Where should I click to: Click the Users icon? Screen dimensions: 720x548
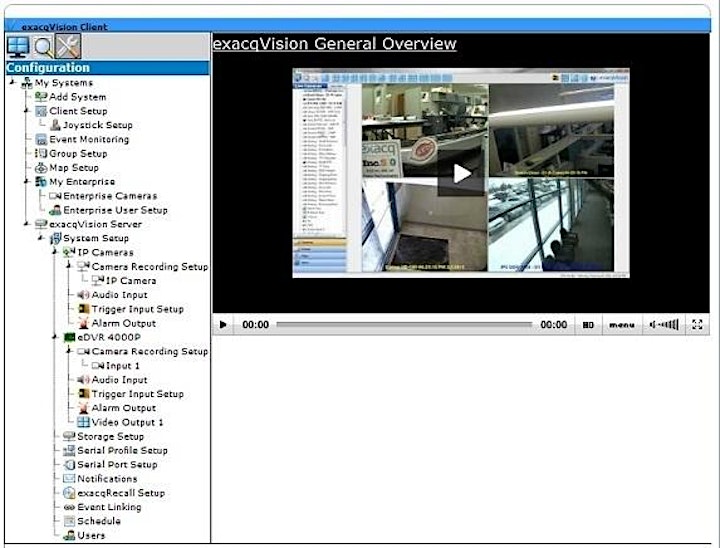(69, 536)
